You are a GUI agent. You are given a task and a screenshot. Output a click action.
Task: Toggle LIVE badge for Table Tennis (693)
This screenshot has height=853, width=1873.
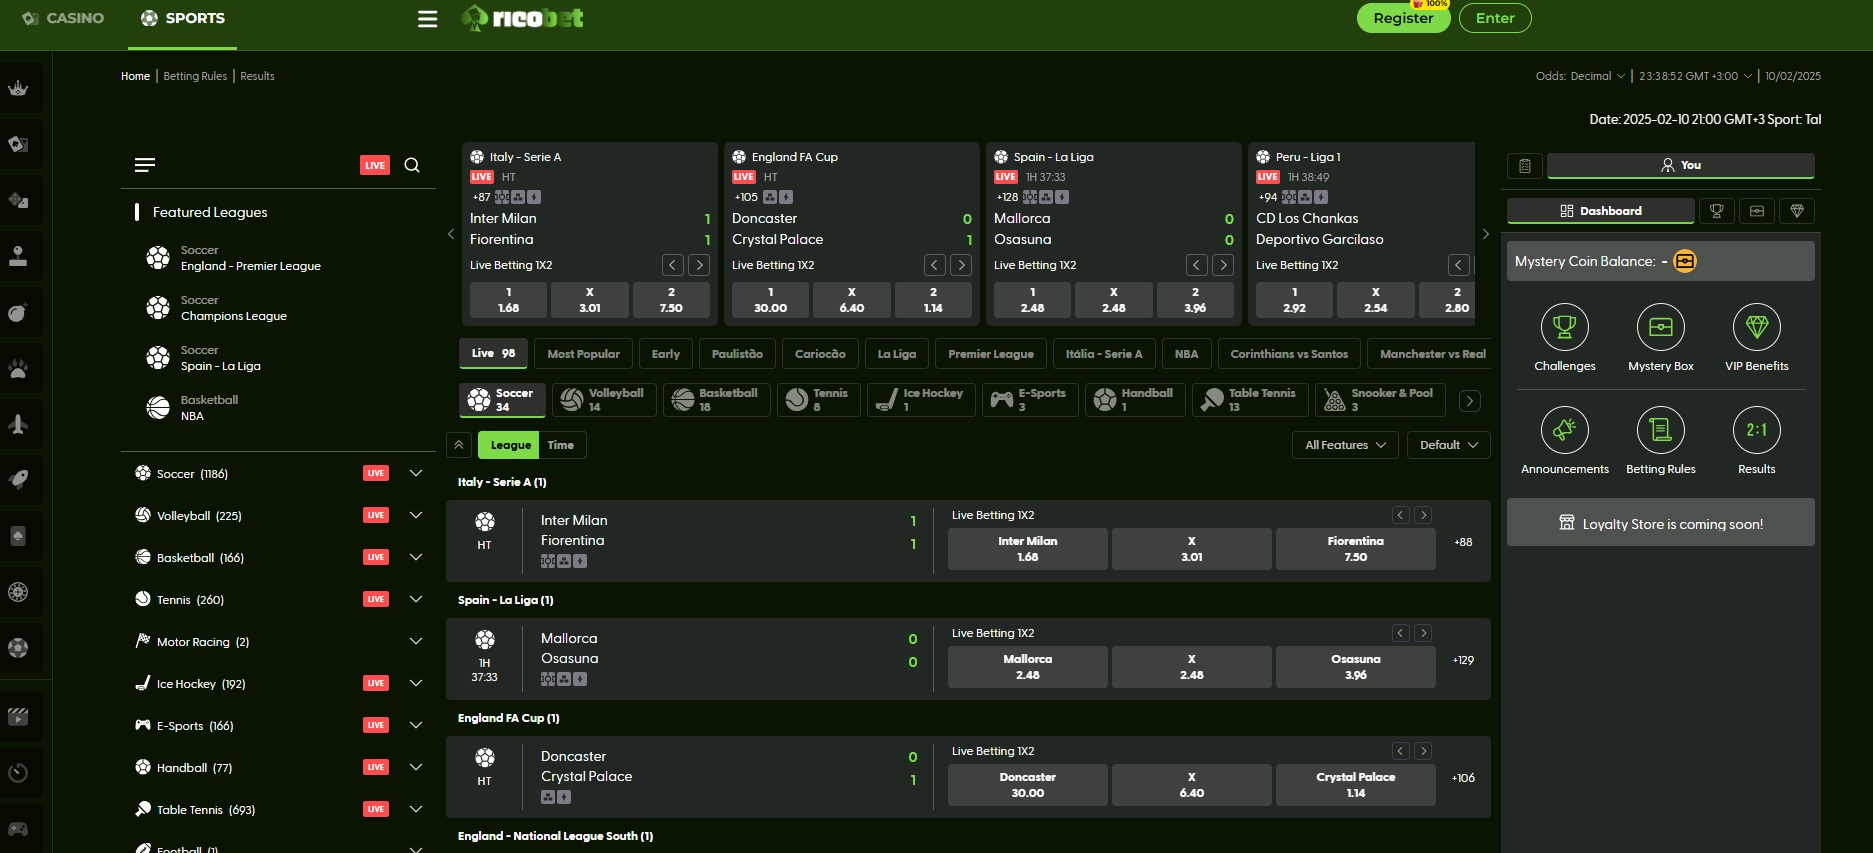376,809
